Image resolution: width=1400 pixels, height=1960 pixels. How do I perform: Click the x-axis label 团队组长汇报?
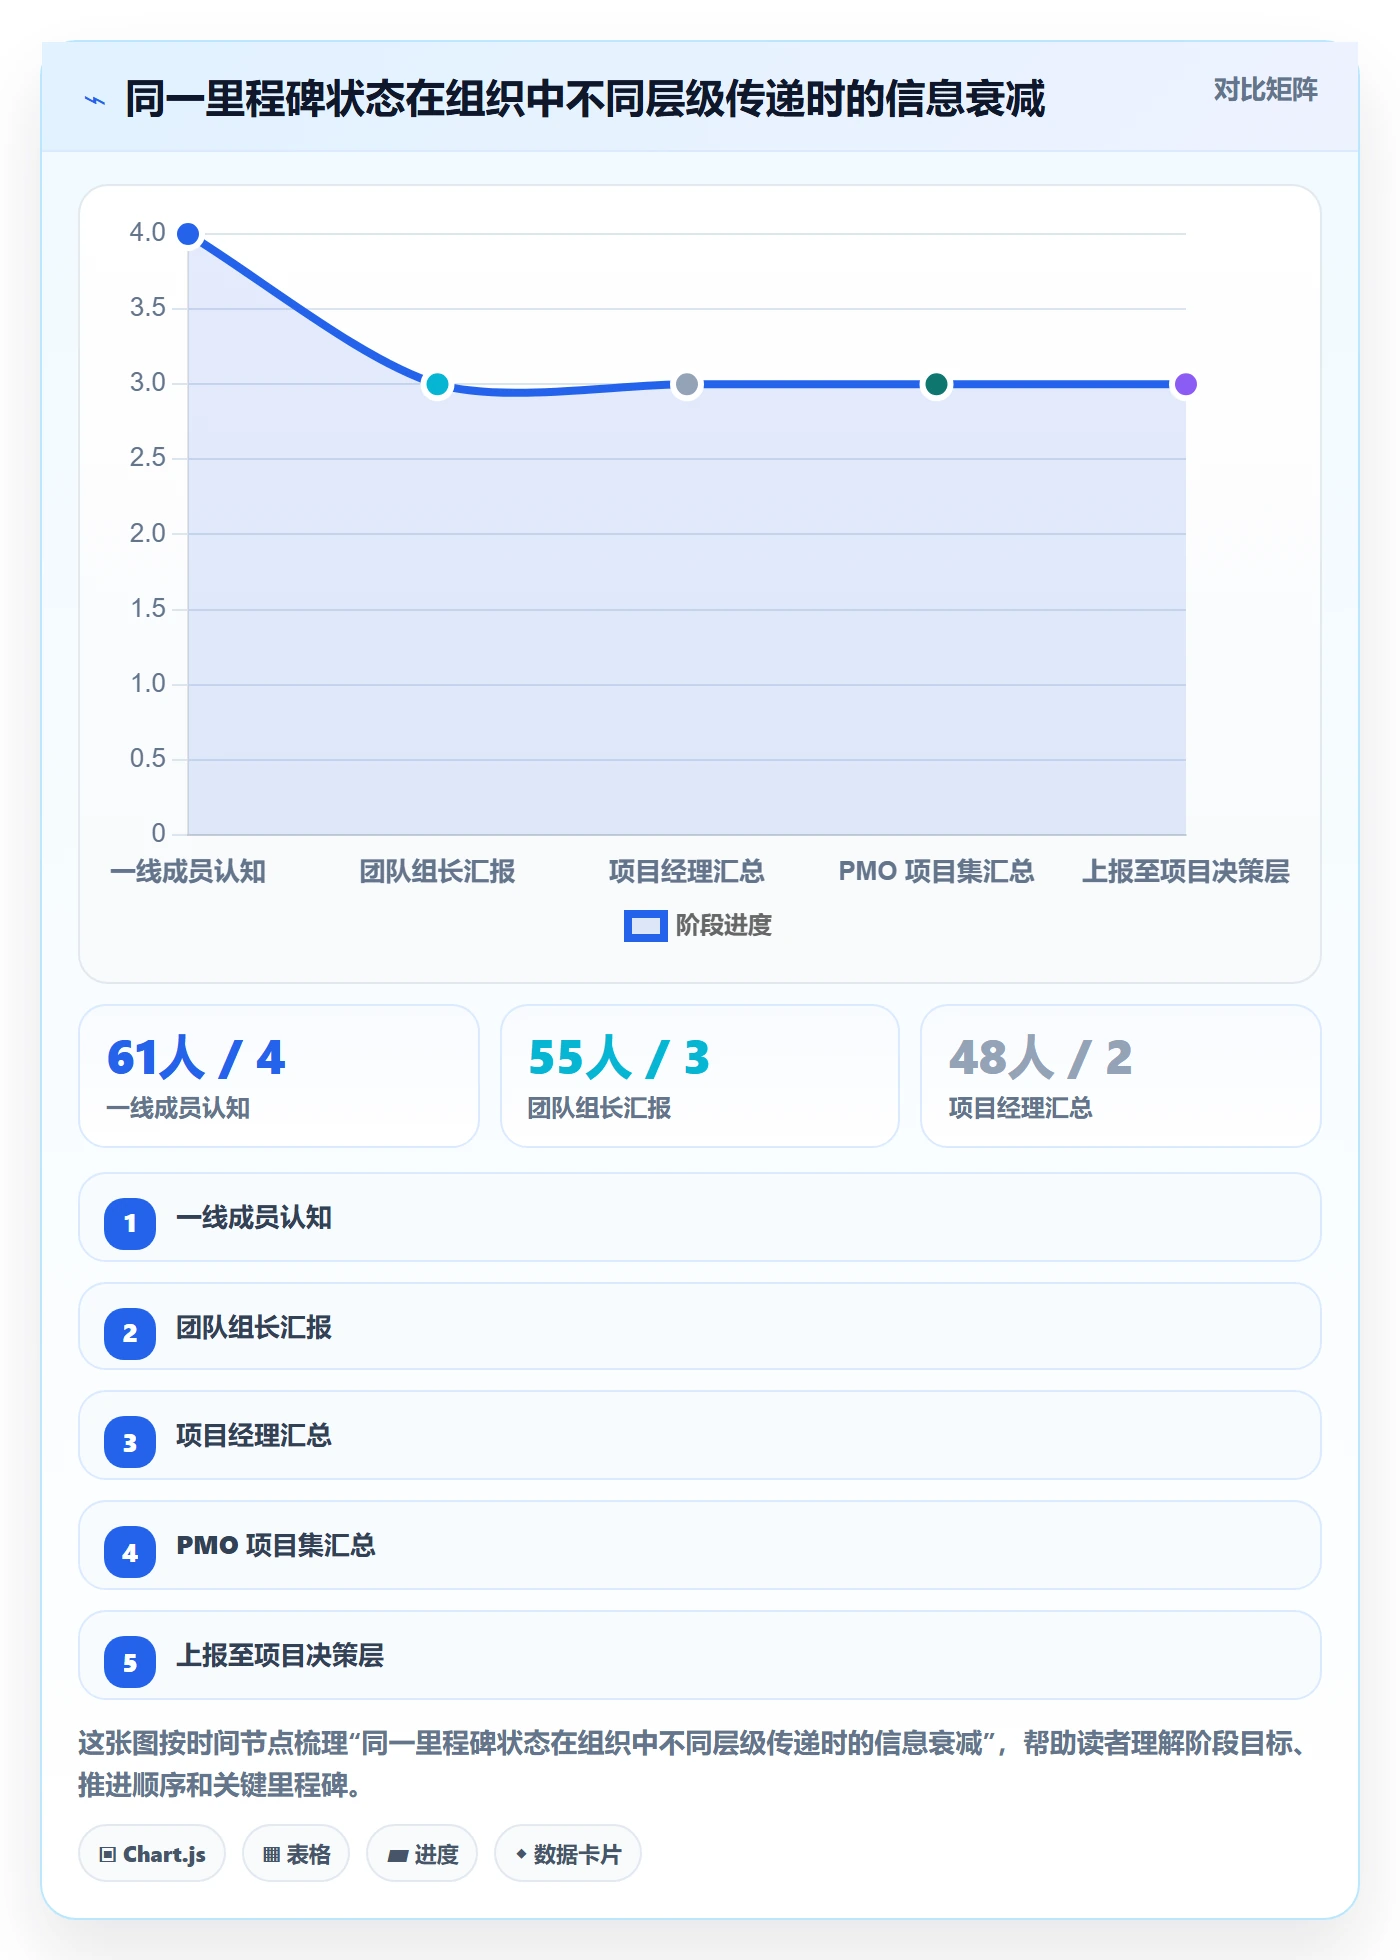click(x=437, y=872)
